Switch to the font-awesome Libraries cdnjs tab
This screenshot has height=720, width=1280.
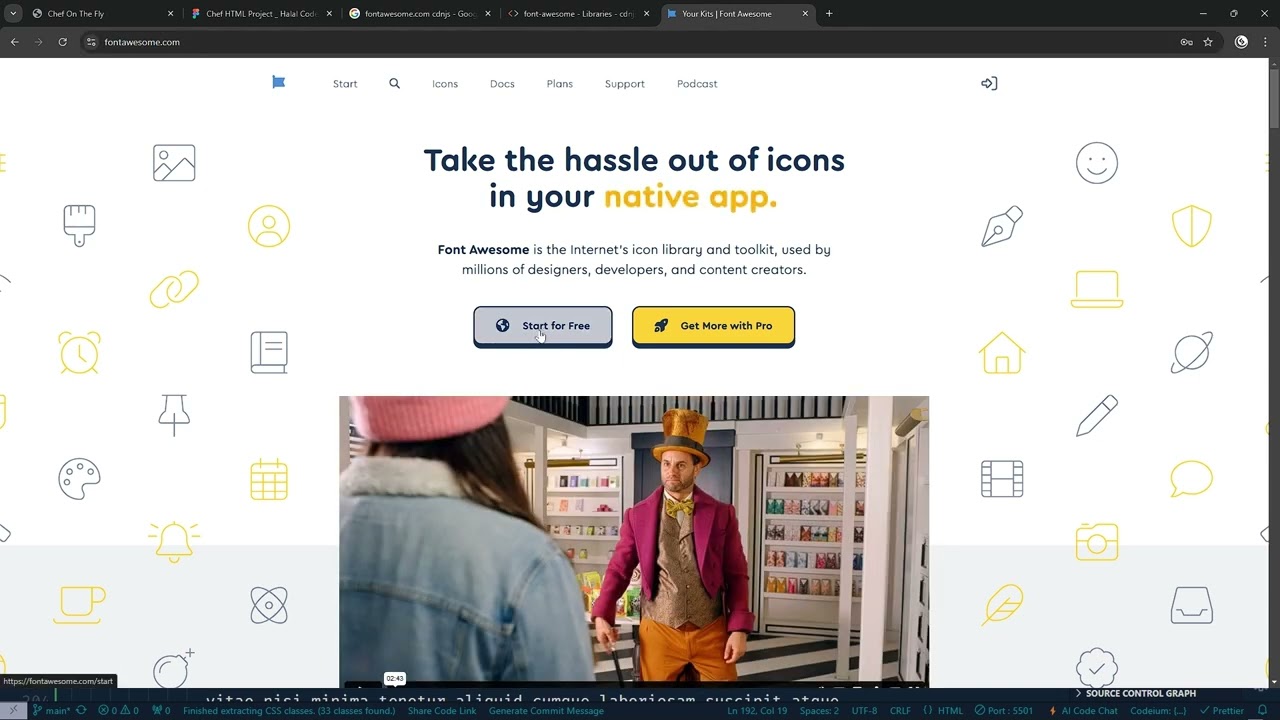coord(578,14)
